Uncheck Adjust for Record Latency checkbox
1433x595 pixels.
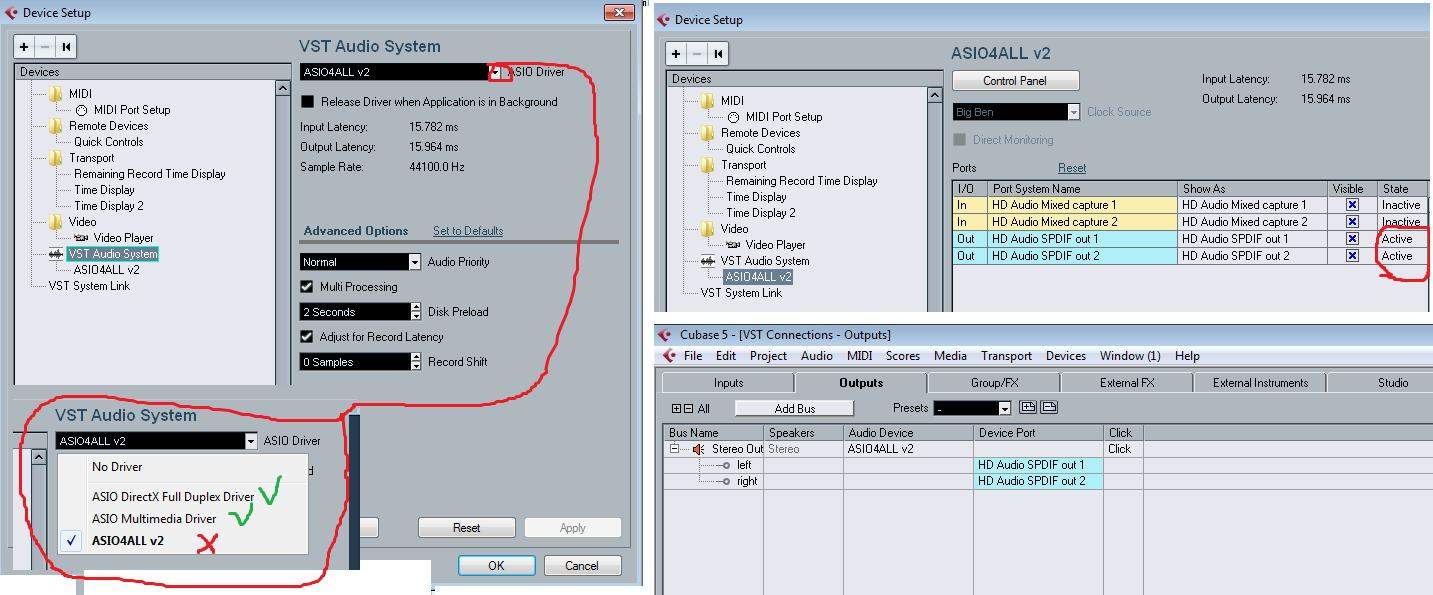click(x=308, y=337)
